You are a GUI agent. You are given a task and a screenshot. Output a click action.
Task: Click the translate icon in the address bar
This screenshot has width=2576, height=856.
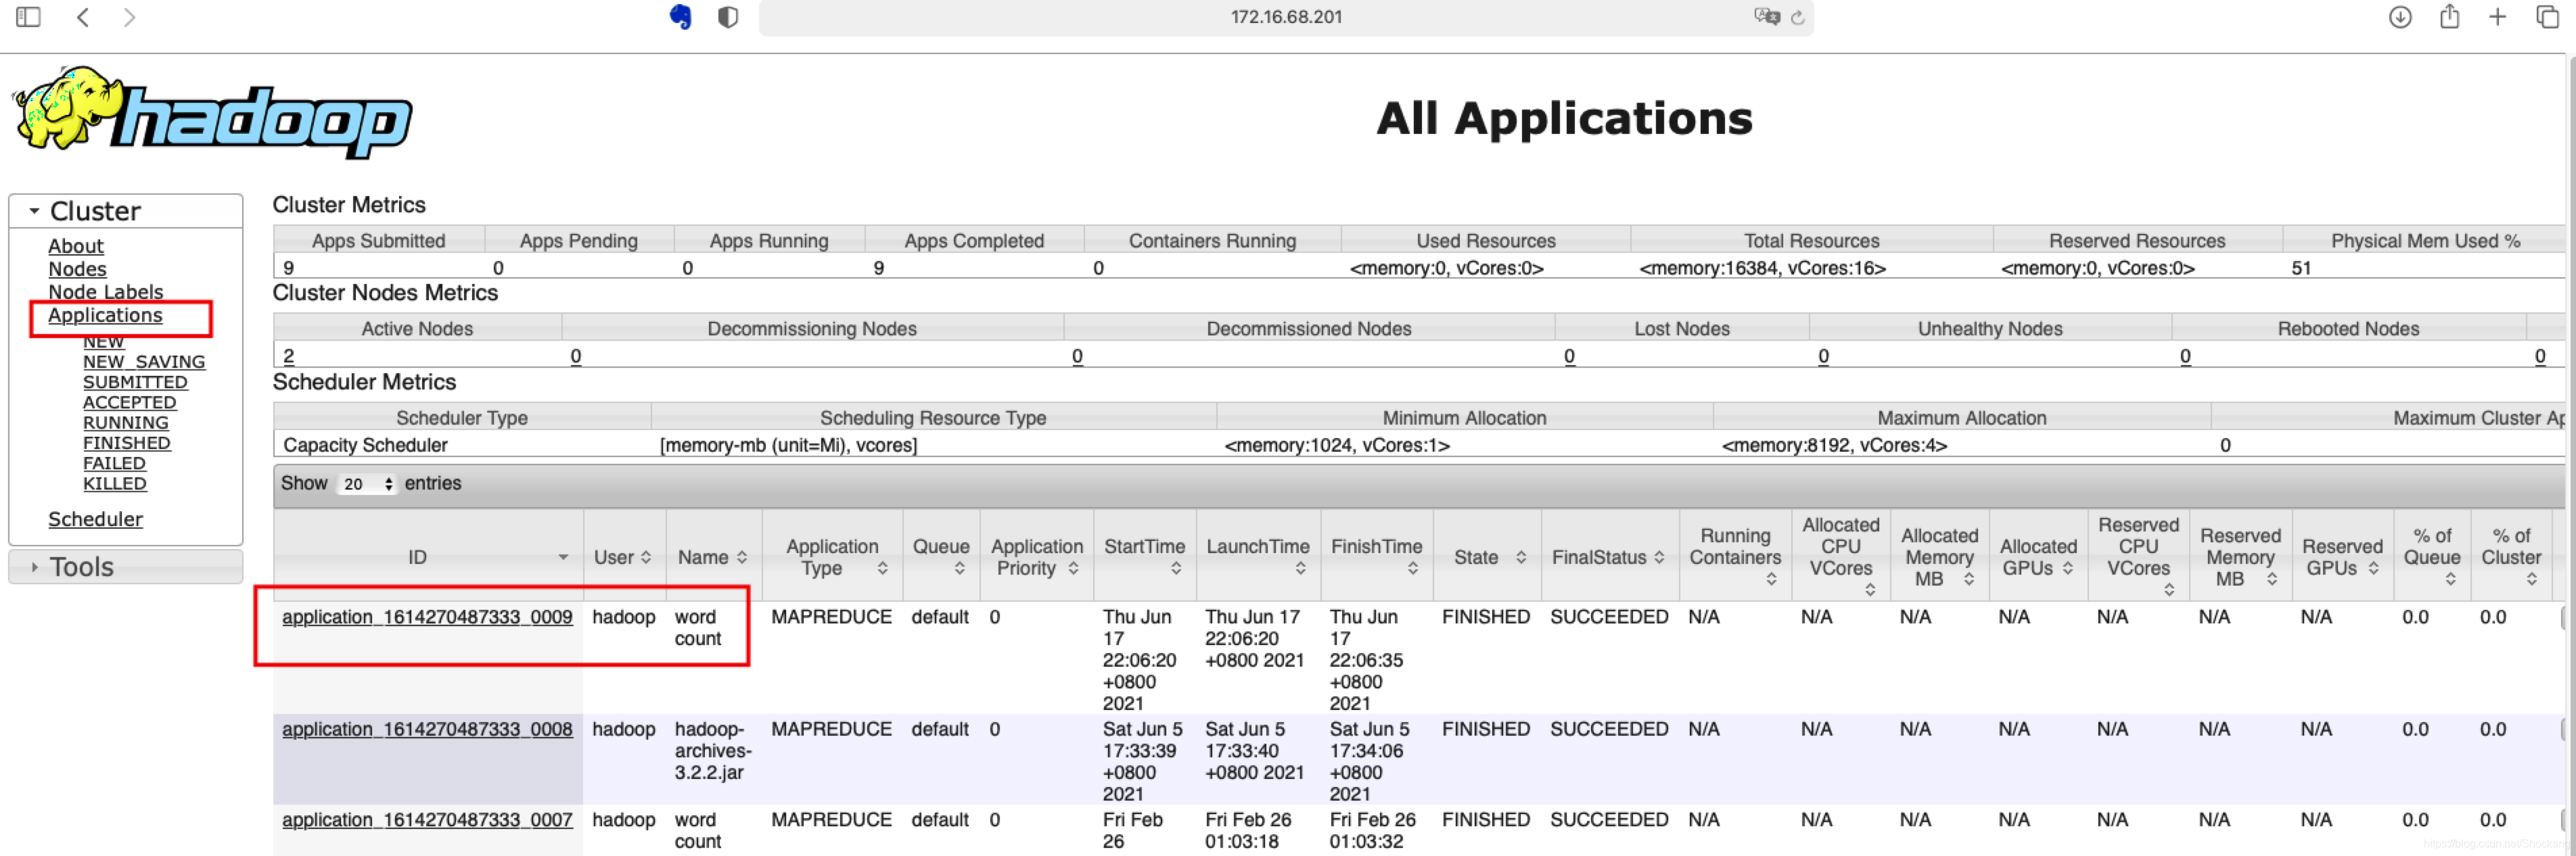(1766, 17)
